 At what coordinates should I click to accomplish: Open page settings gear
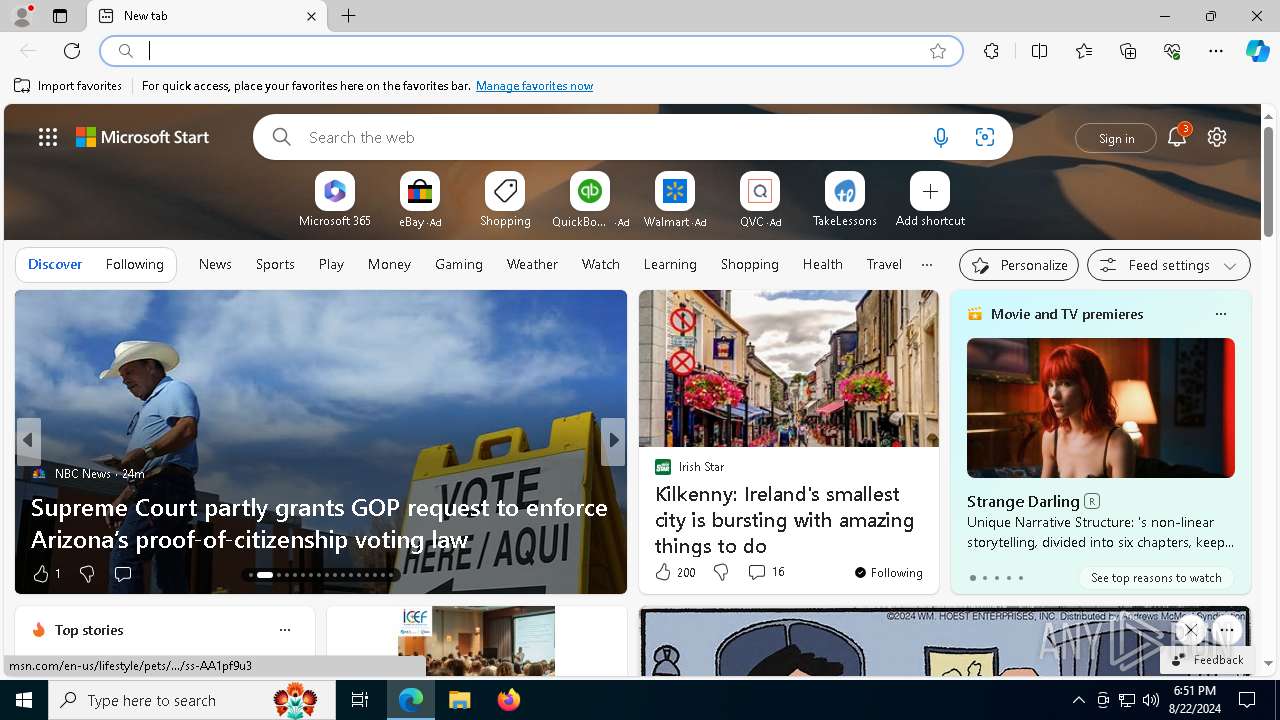tap(1217, 137)
